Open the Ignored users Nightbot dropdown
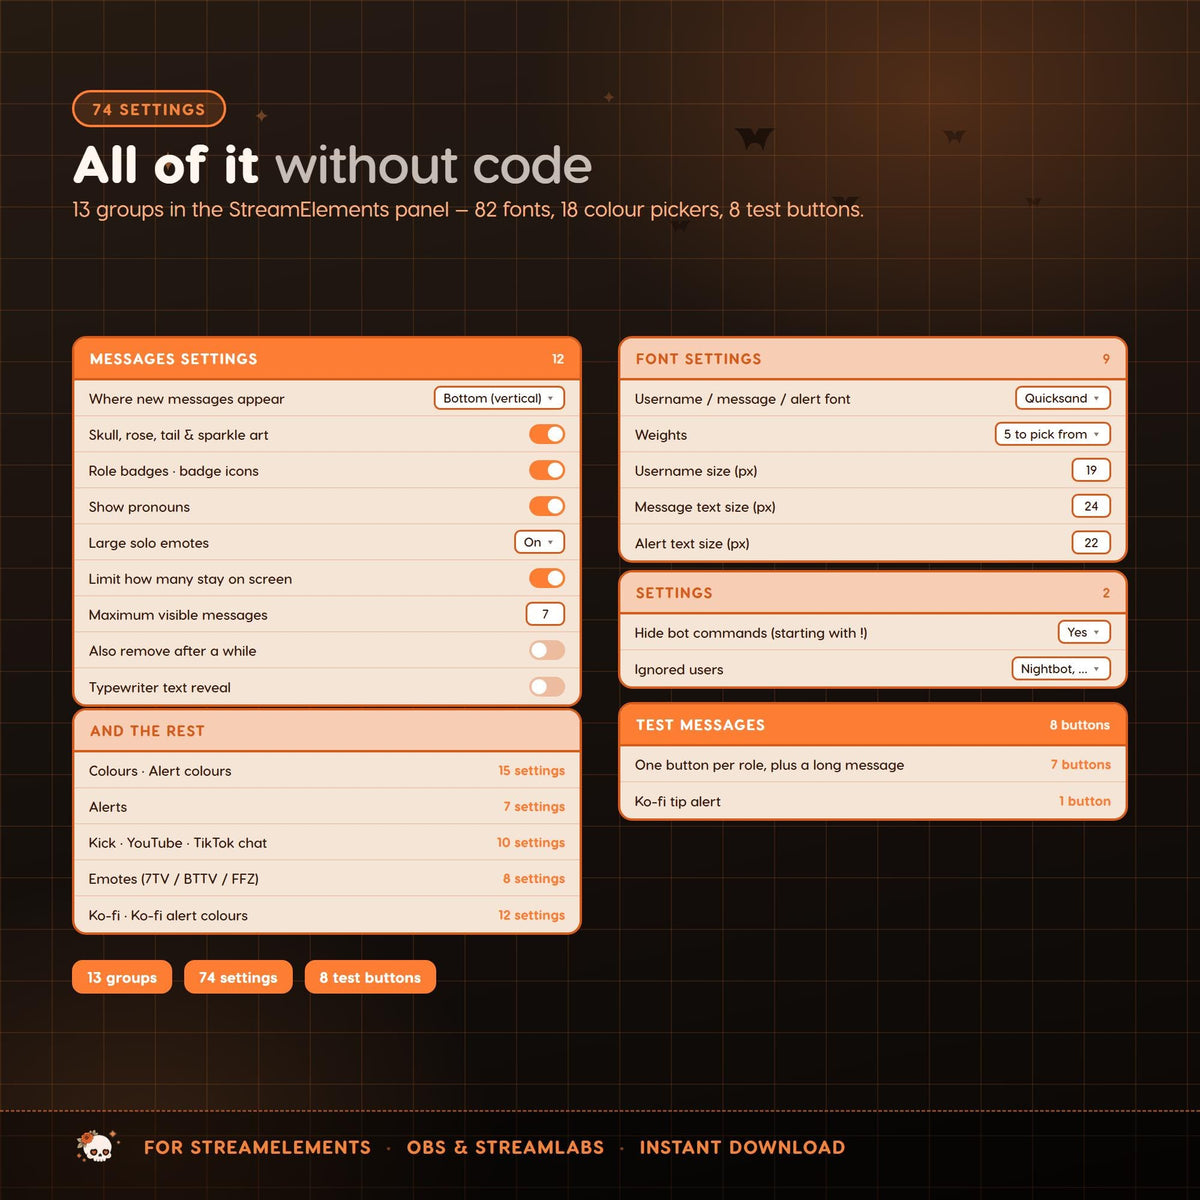This screenshot has width=1200, height=1200. (1061, 669)
